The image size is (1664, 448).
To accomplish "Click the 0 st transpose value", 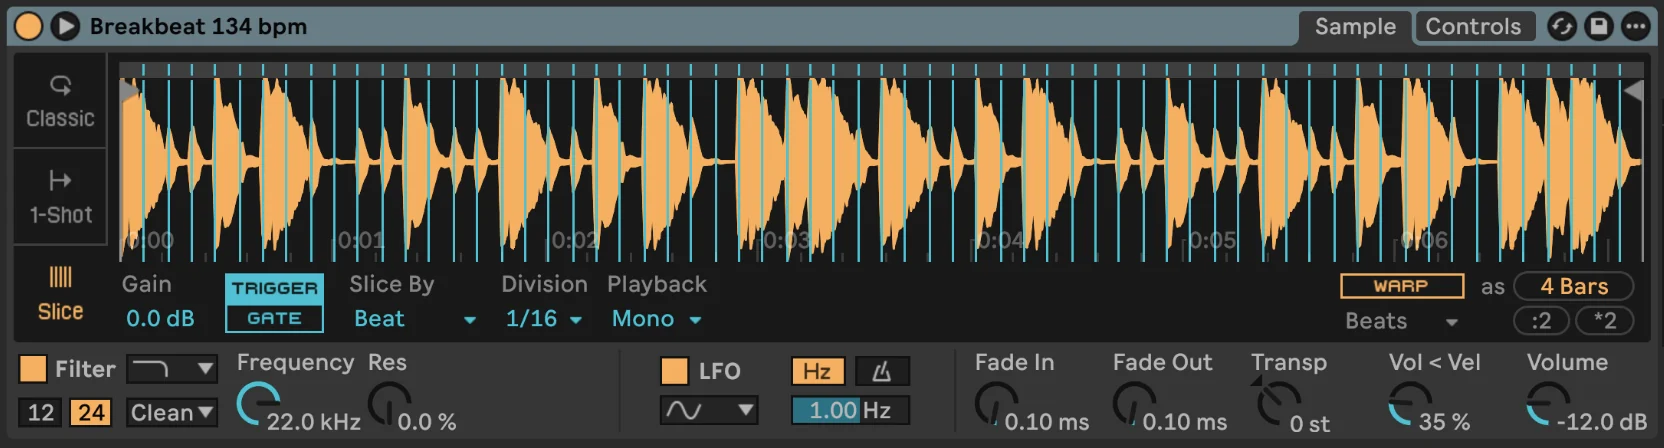I will pos(1309,424).
